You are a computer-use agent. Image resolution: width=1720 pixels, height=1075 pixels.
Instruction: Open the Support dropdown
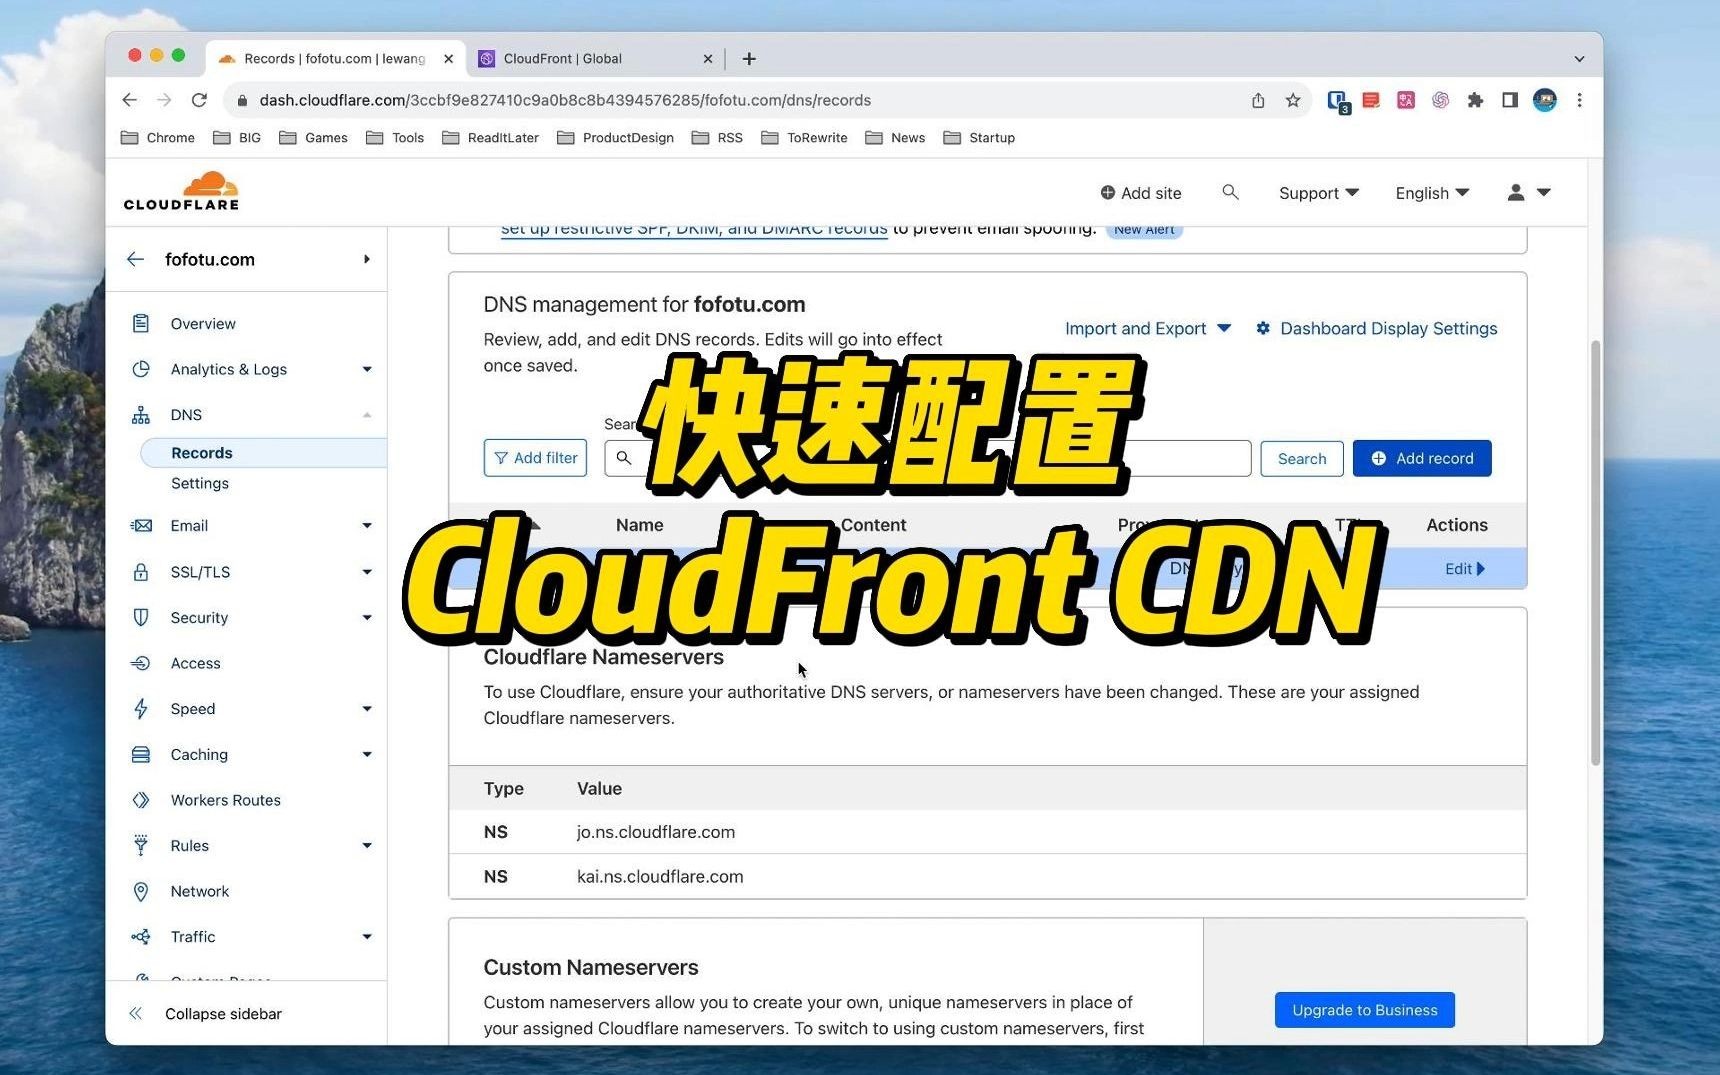pos(1318,193)
